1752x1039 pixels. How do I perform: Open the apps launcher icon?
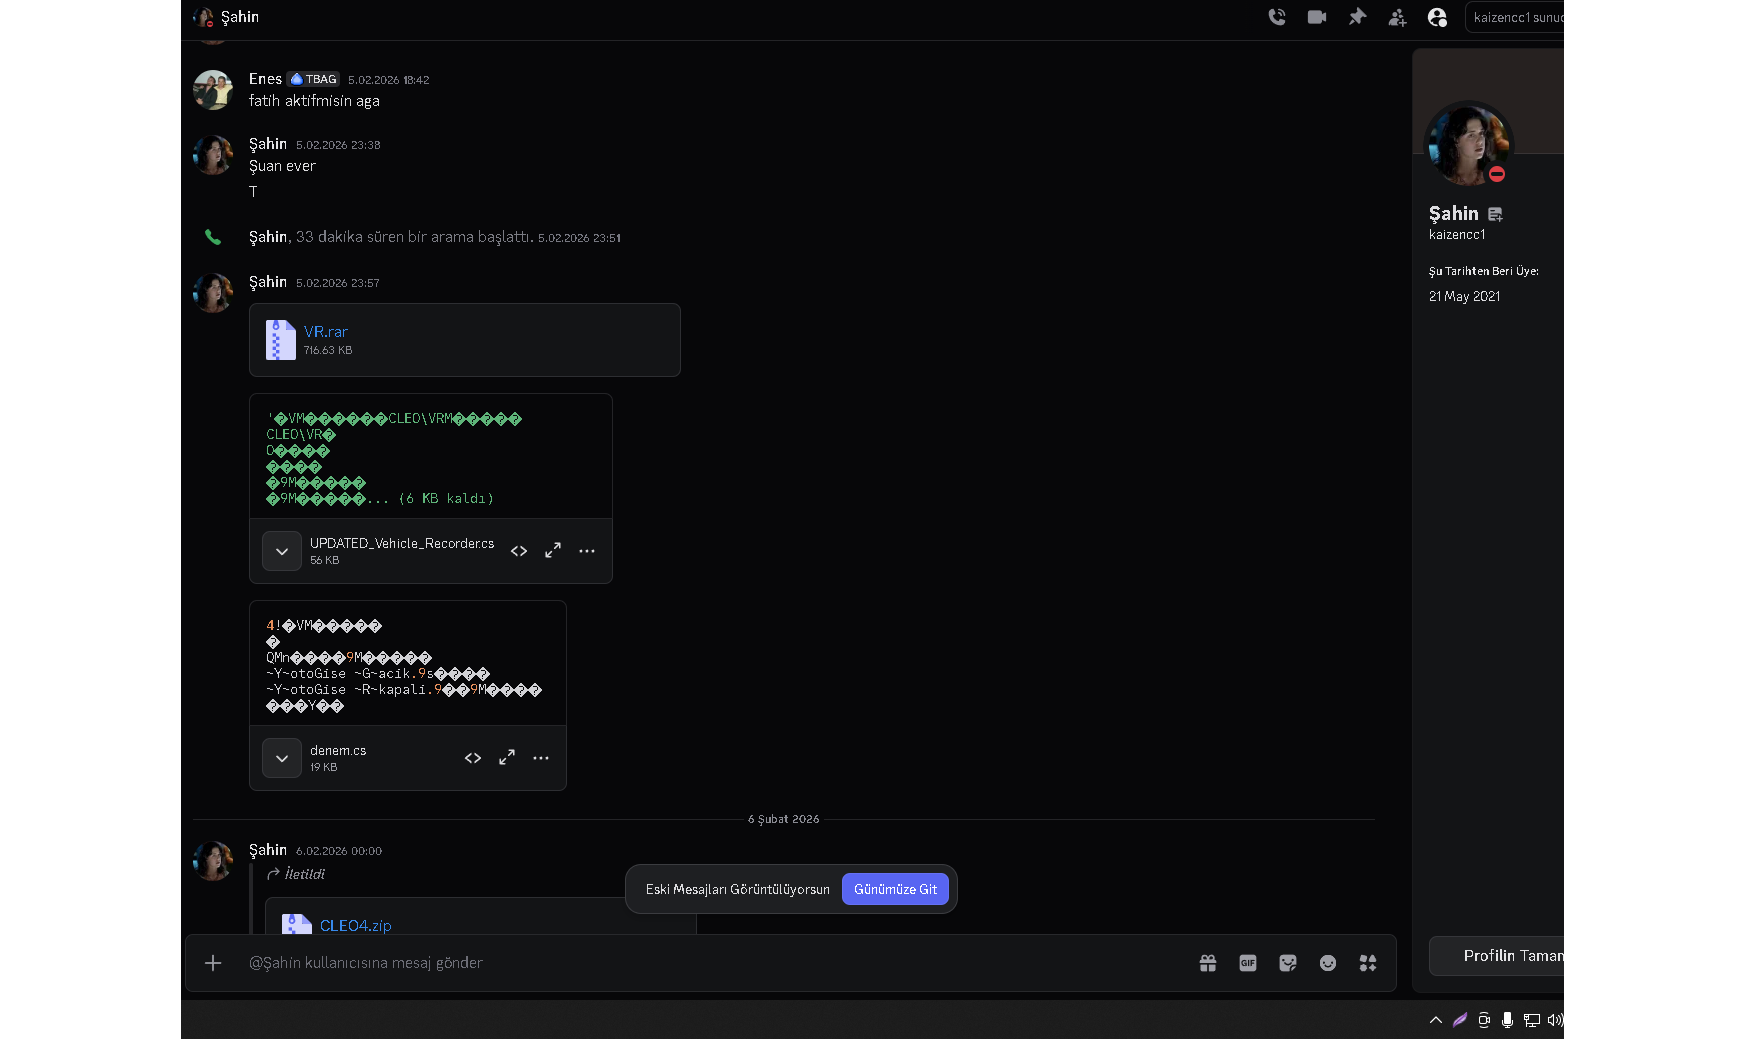(x=1368, y=963)
